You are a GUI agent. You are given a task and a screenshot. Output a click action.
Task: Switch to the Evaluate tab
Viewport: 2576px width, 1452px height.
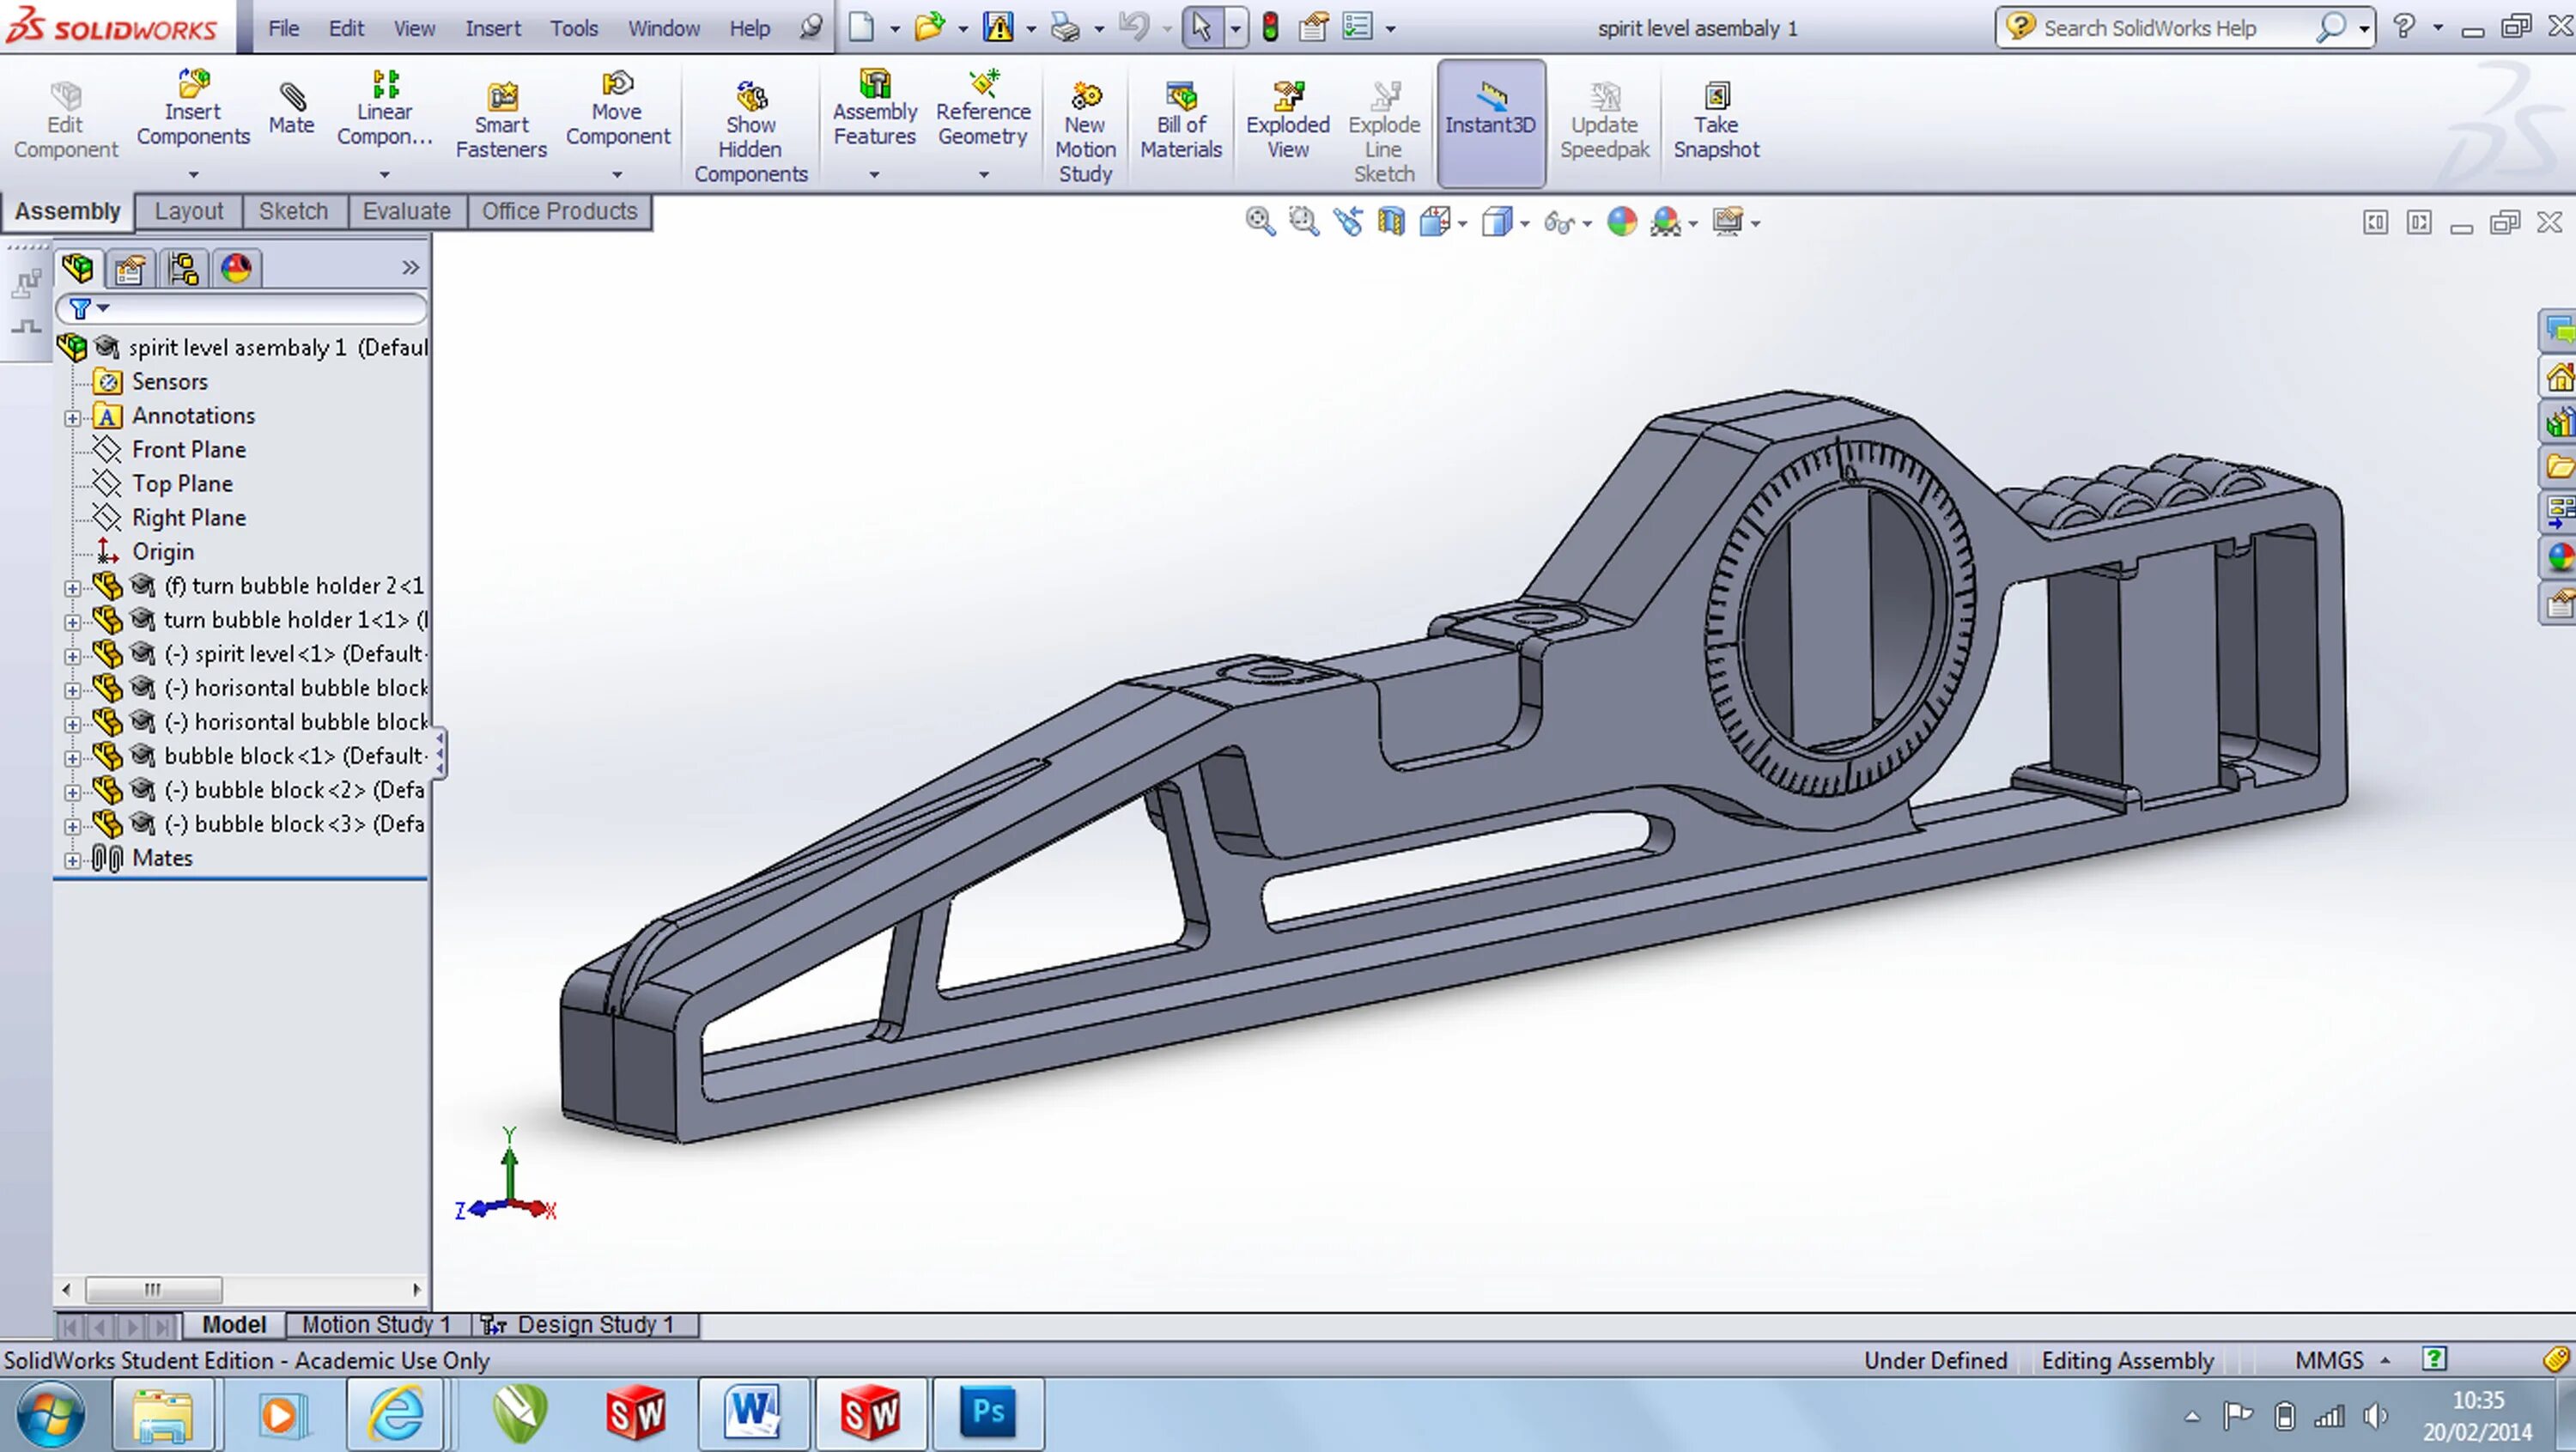click(406, 211)
